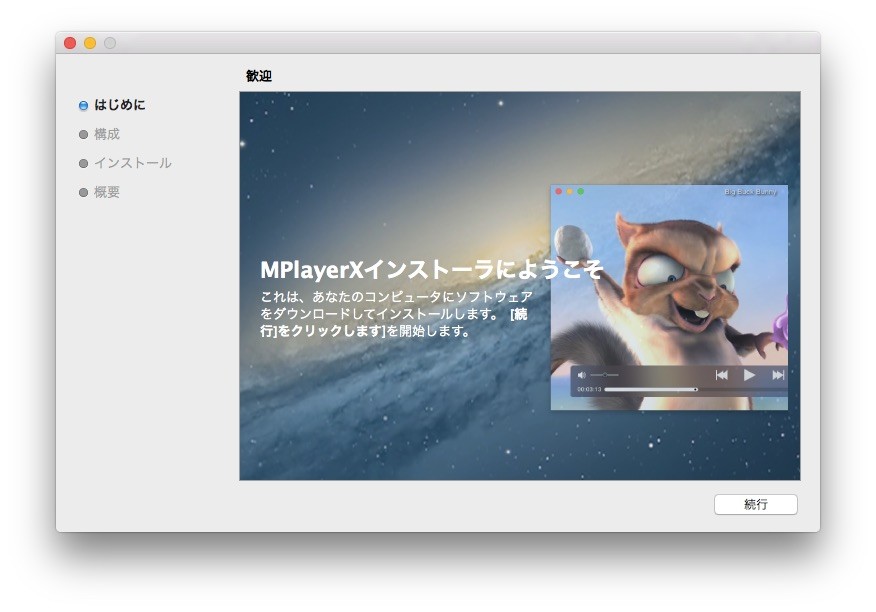Viewport: 876px width, 612px height.
Task: Click the playback progress bar in the preview
Action: [696, 389]
